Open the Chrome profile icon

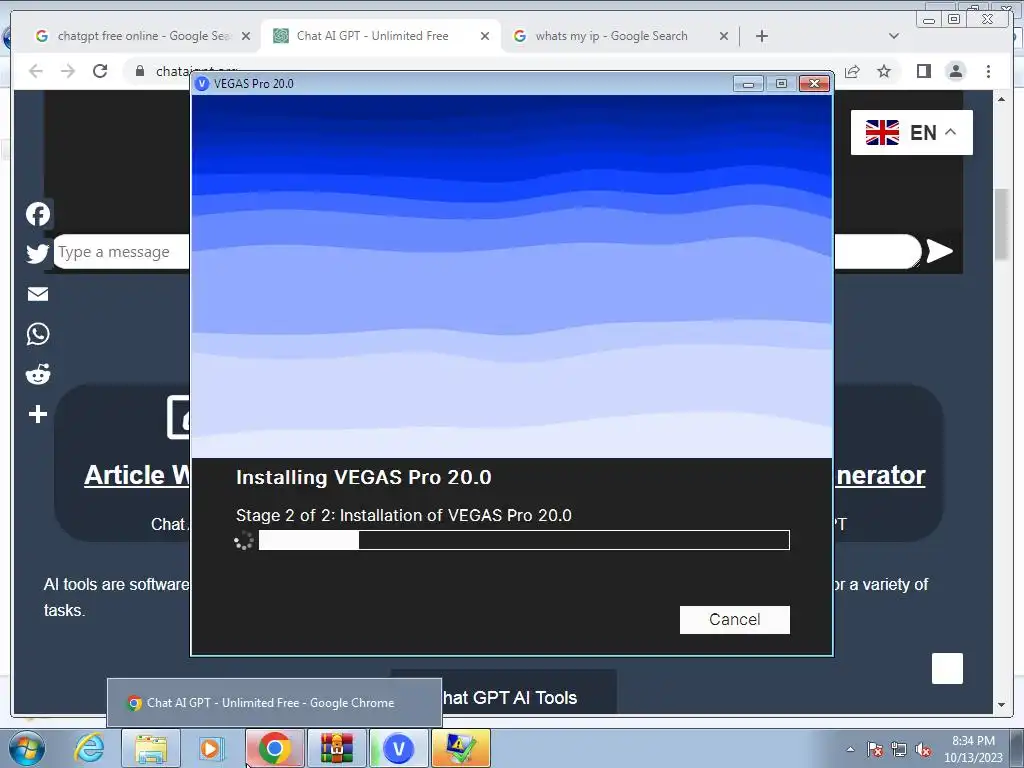pos(955,71)
